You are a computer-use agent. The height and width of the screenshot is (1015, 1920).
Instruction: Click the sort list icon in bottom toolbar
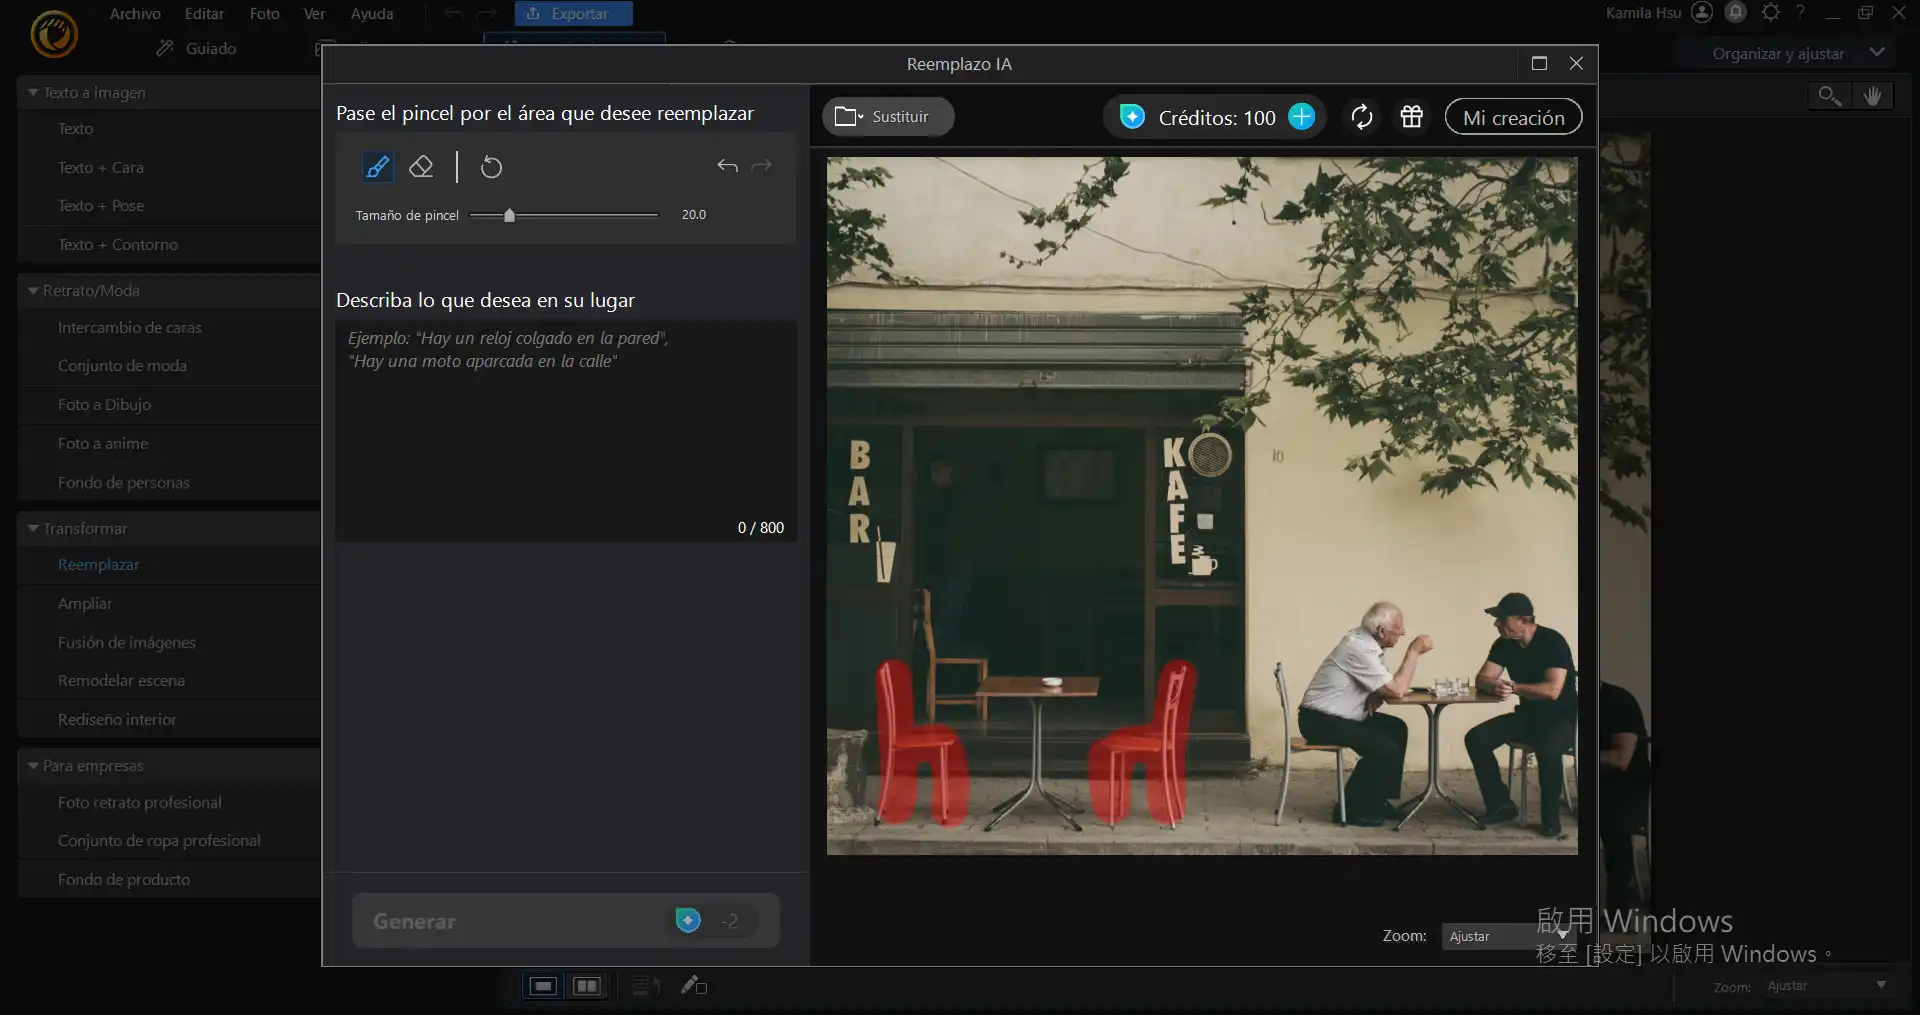pos(646,986)
